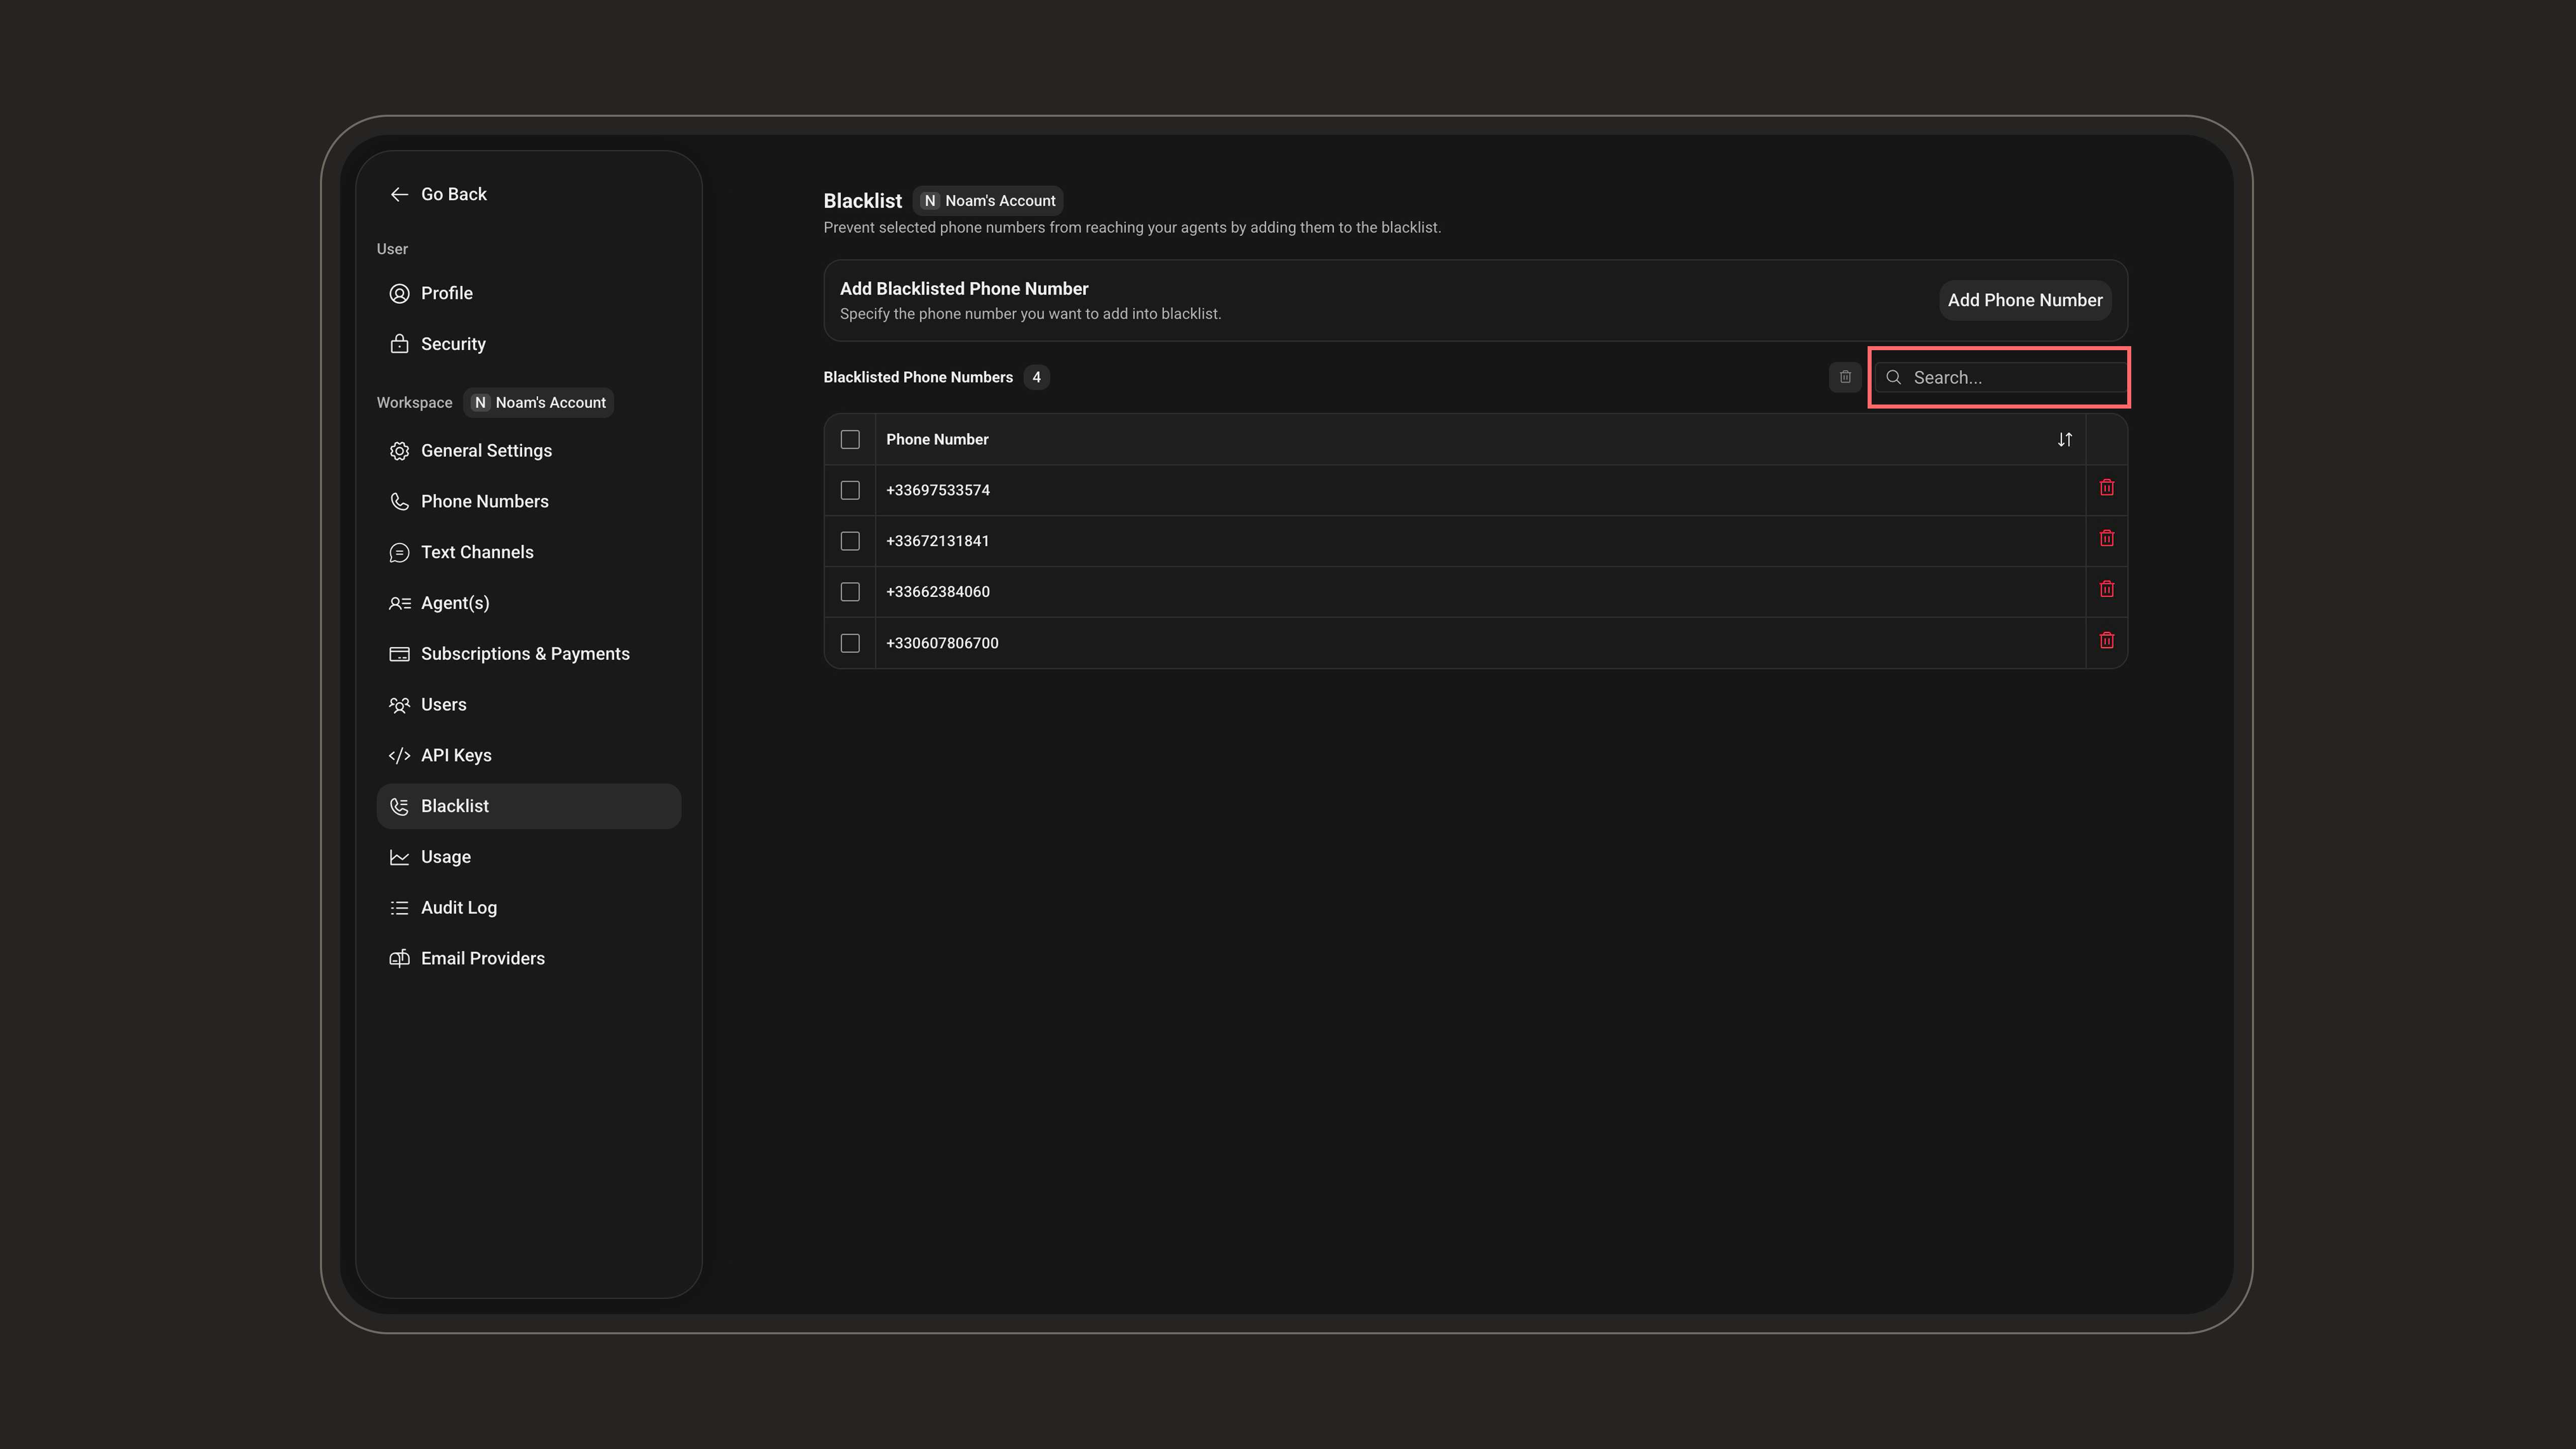The height and width of the screenshot is (1449, 2576).
Task: Select the checkbox for +330607806700
Action: tap(850, 643)
